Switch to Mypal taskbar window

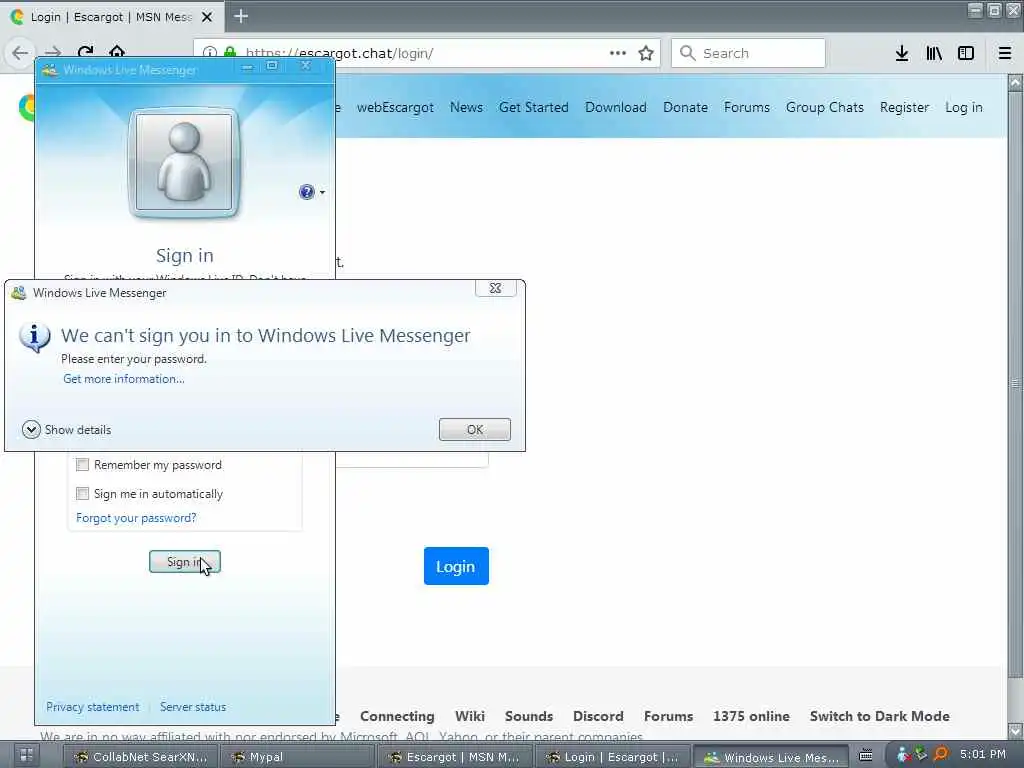tap(297, 757)
